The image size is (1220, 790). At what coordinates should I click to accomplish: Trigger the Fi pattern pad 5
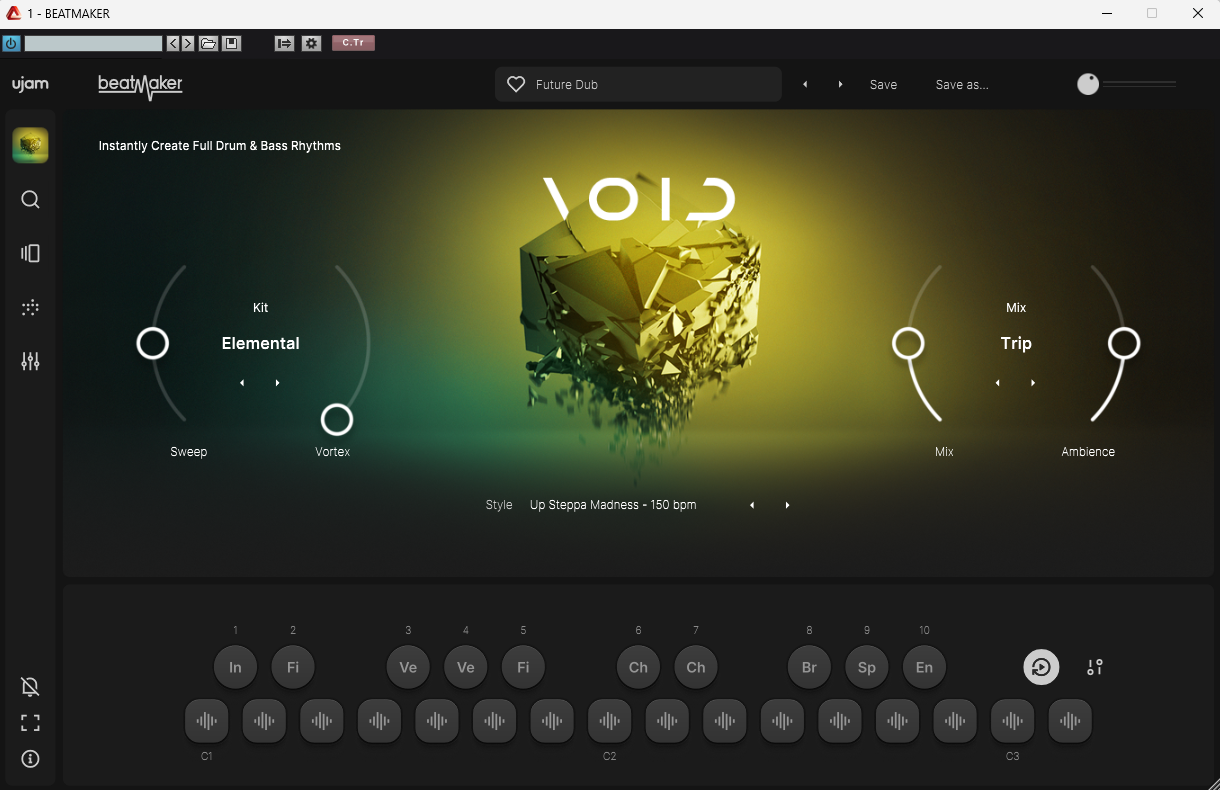click(x=523, y=667)
